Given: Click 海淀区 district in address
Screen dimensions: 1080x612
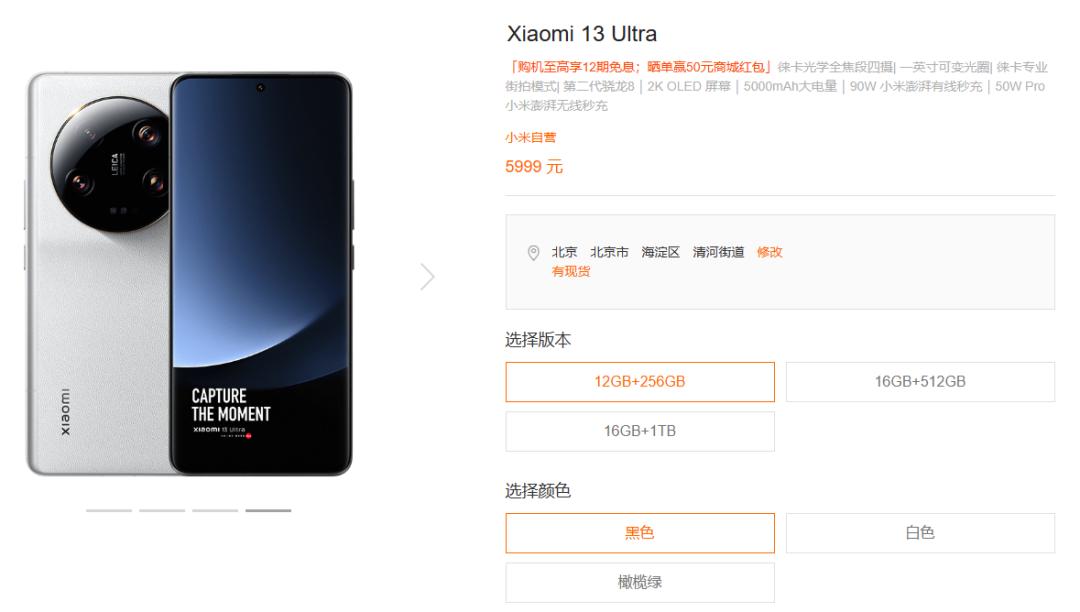Looking at the screenshot, I should (x=661, y=252).
